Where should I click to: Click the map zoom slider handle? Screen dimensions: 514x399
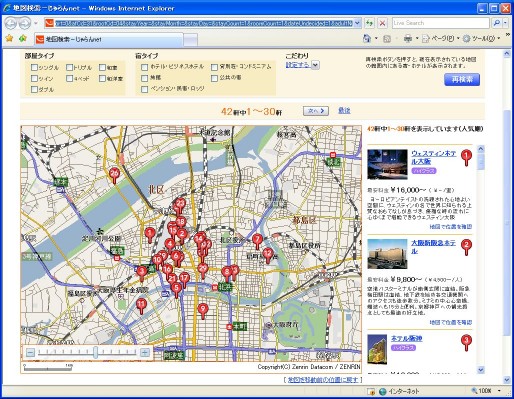(x=95, y=352)
